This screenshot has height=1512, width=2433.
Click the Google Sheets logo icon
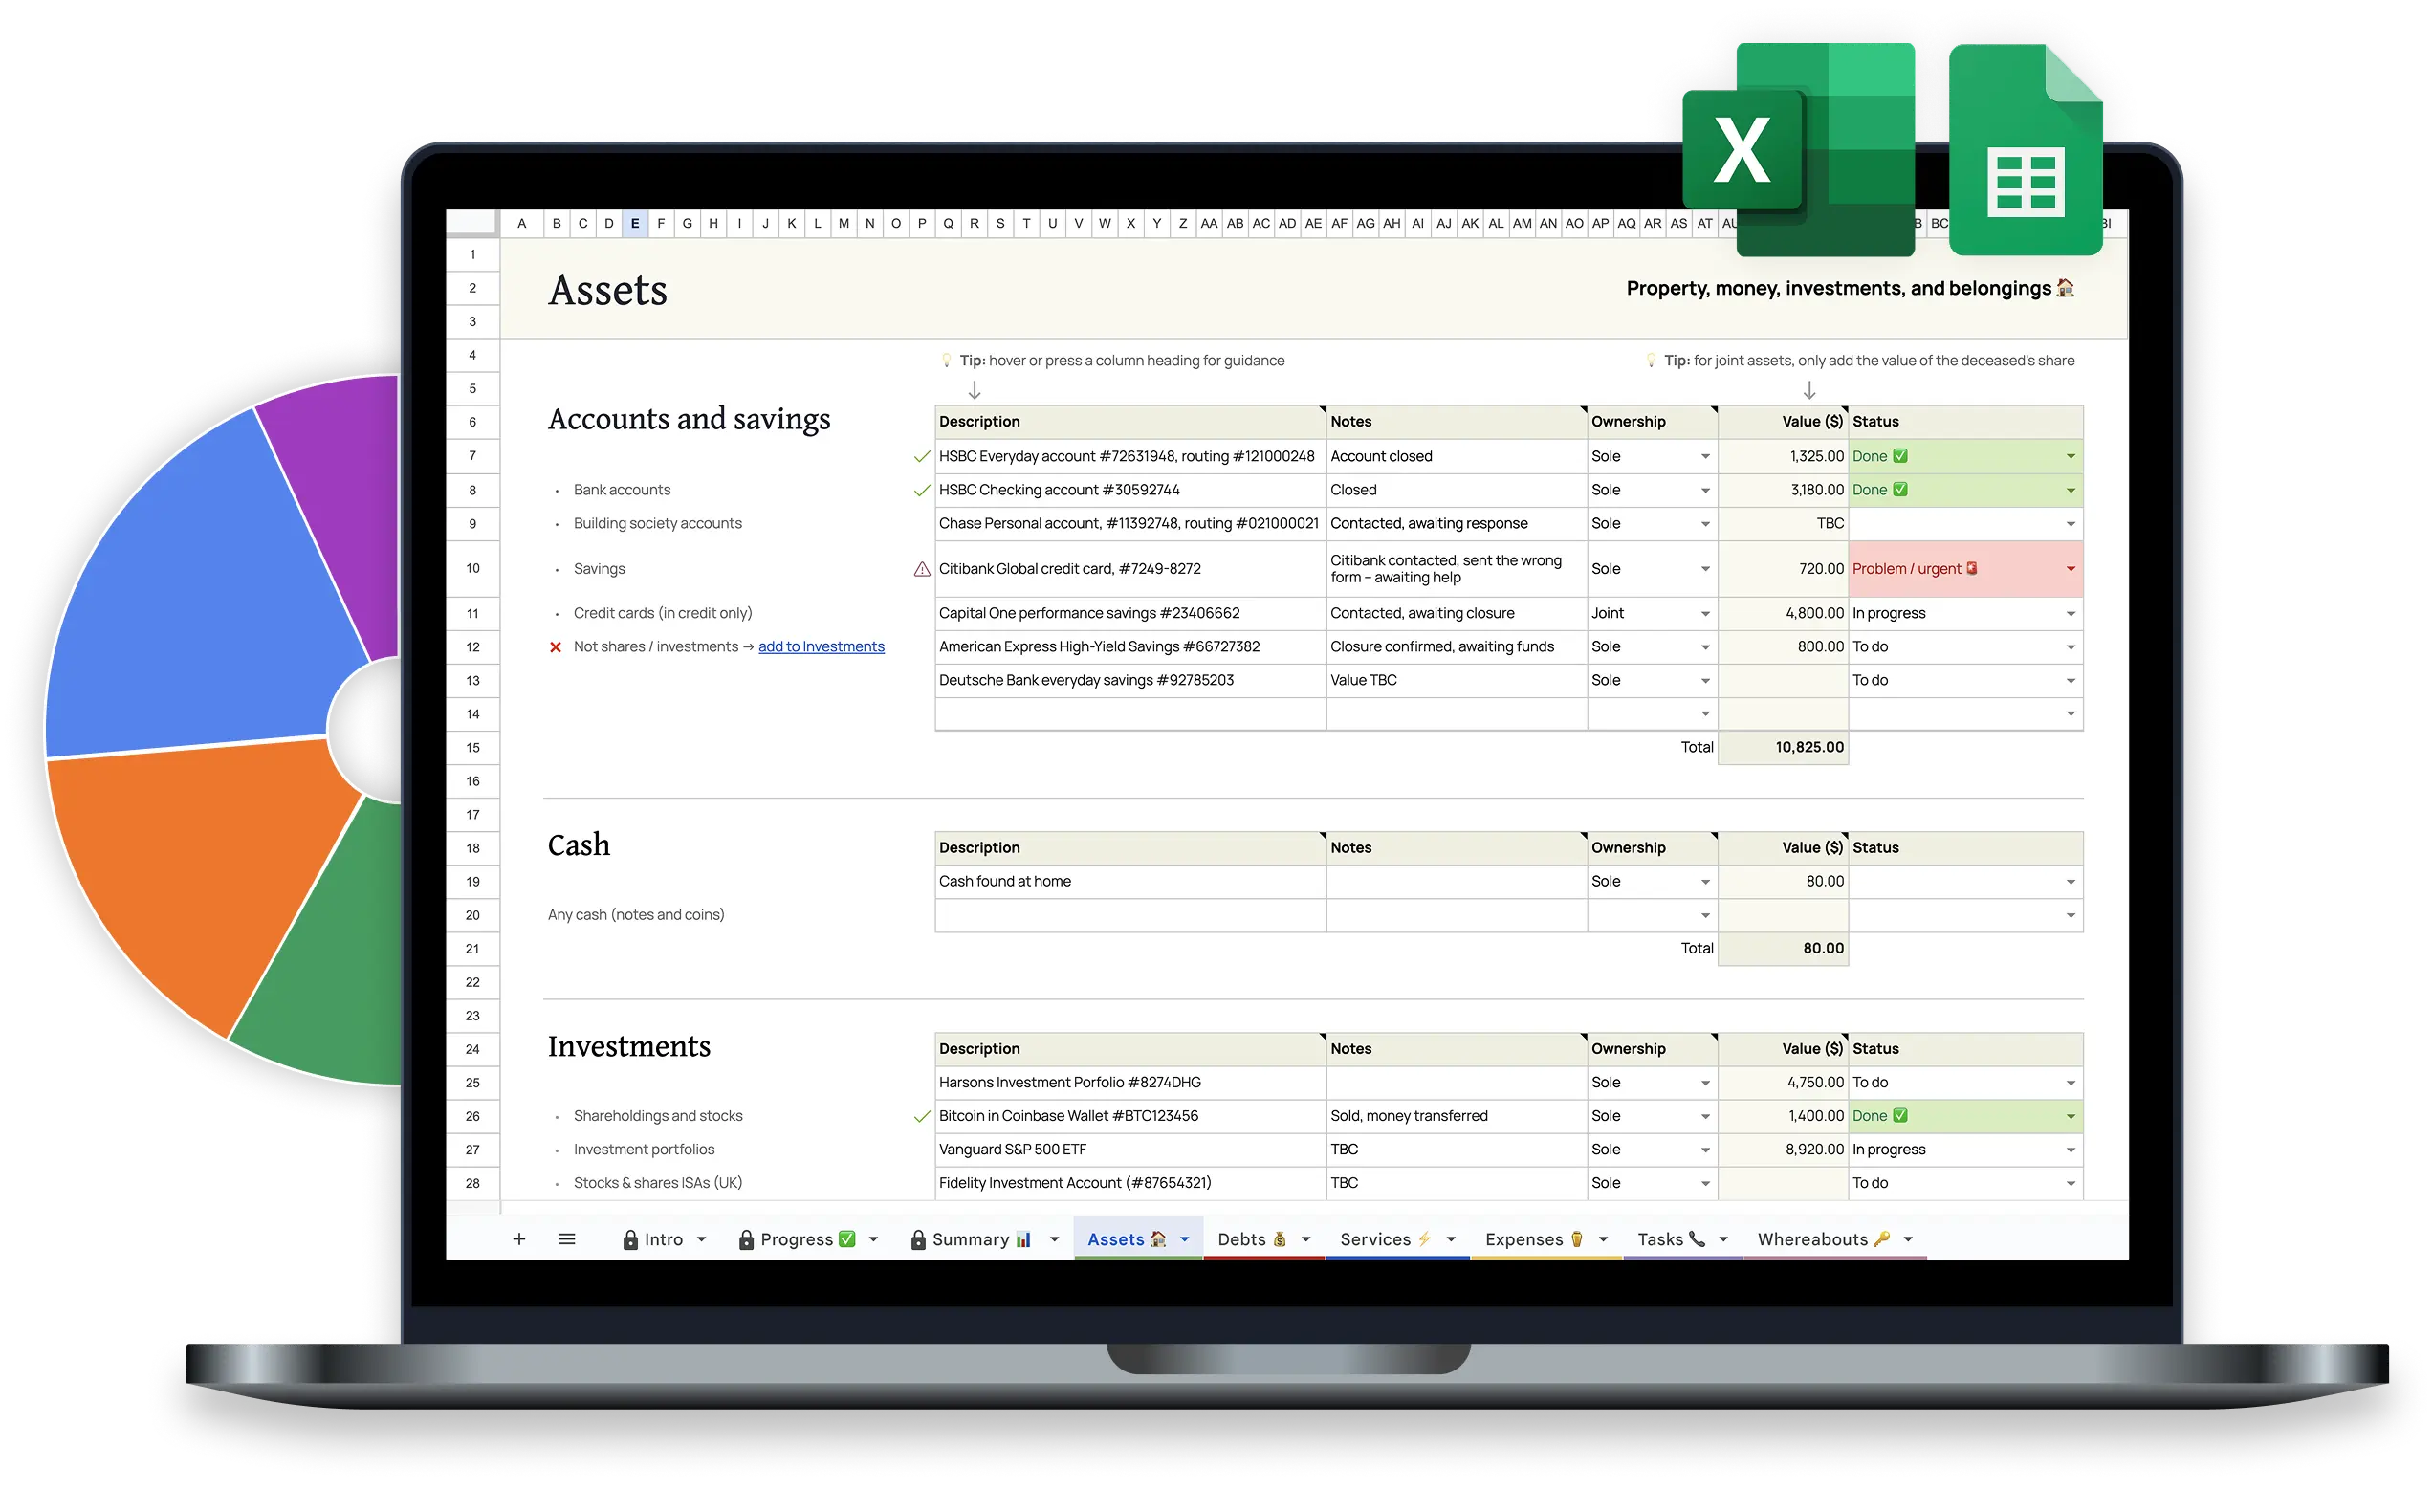coord(2025,150)
